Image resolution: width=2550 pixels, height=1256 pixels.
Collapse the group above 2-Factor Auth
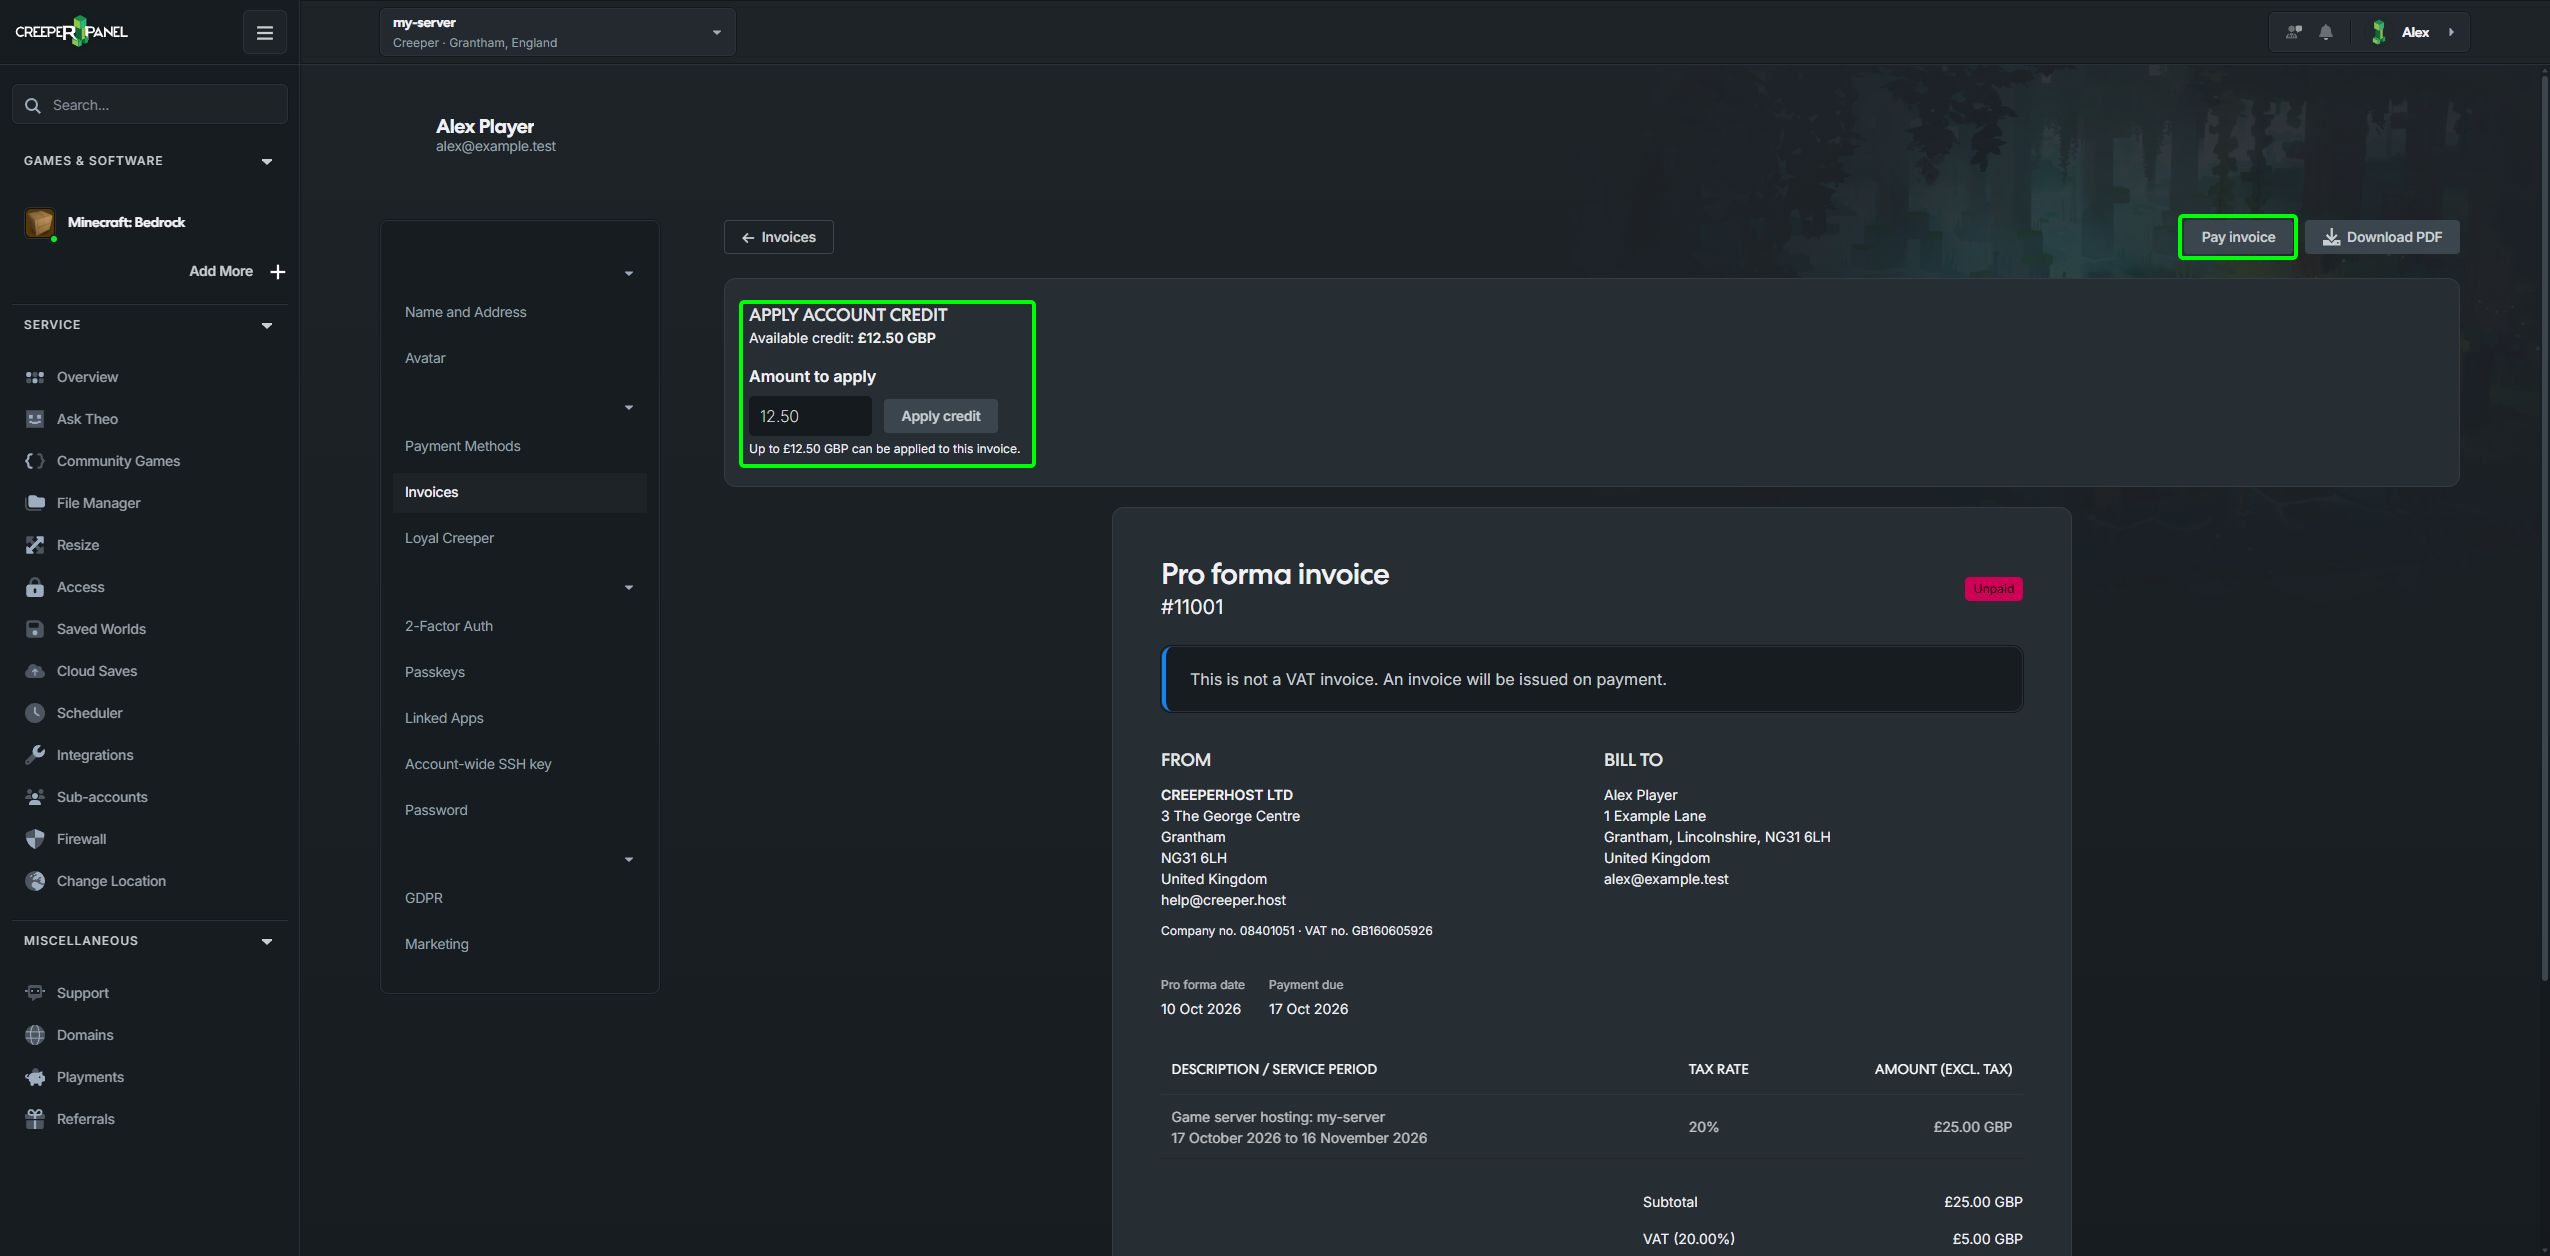(629, 587)
